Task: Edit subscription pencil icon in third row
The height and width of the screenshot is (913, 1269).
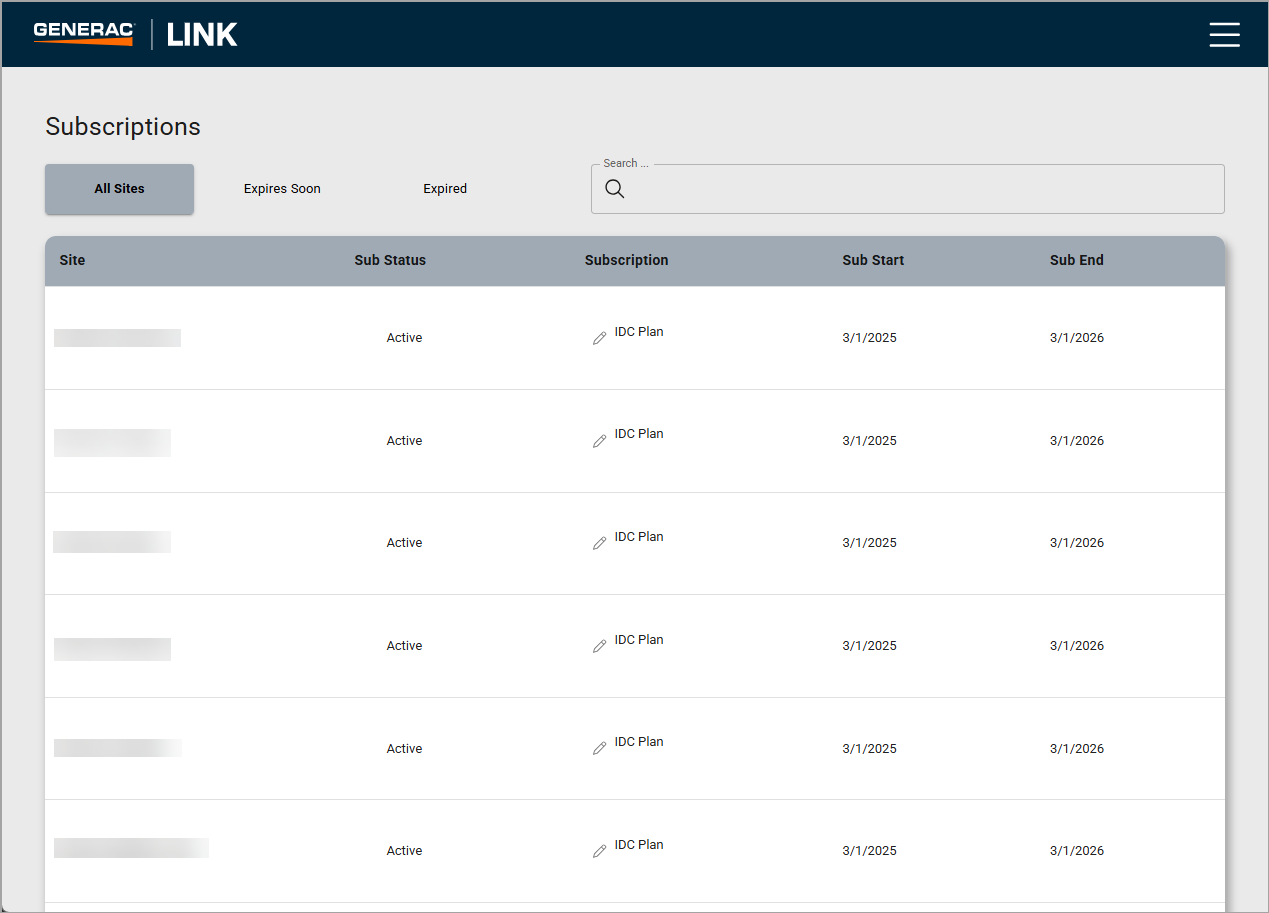Action: pyautogui.click(x=599, y=544)
